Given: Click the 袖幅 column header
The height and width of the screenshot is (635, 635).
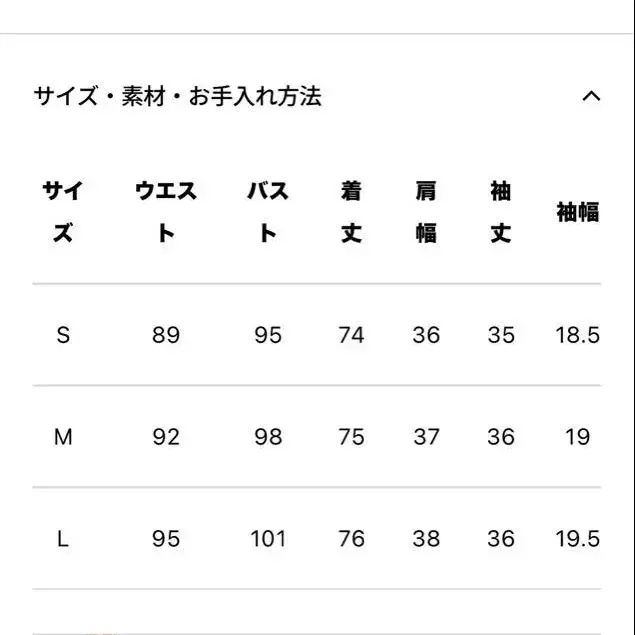Looking at the screenshot, I should click(x=577, y=212).
